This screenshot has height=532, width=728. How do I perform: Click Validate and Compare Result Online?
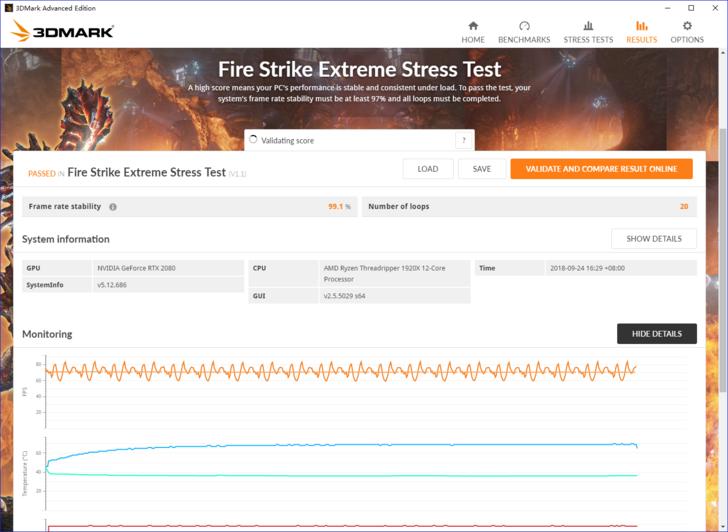coord(601,169)
